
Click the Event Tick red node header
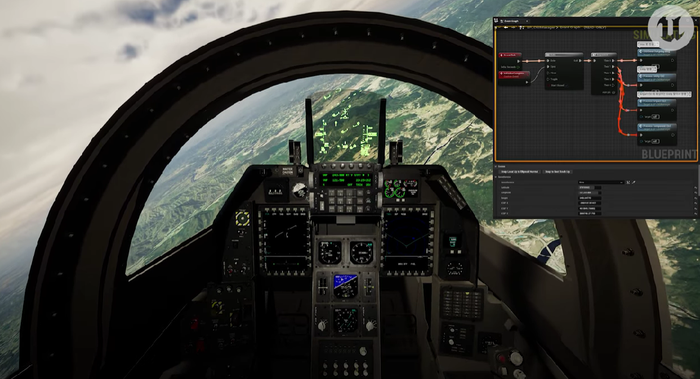tap(510, 55)
